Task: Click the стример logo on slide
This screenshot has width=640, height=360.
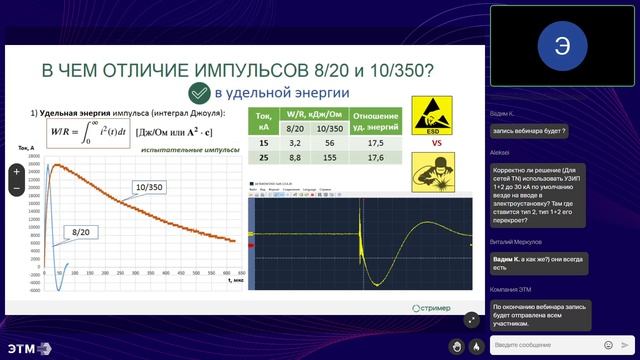Action: (x=431, y=308)
